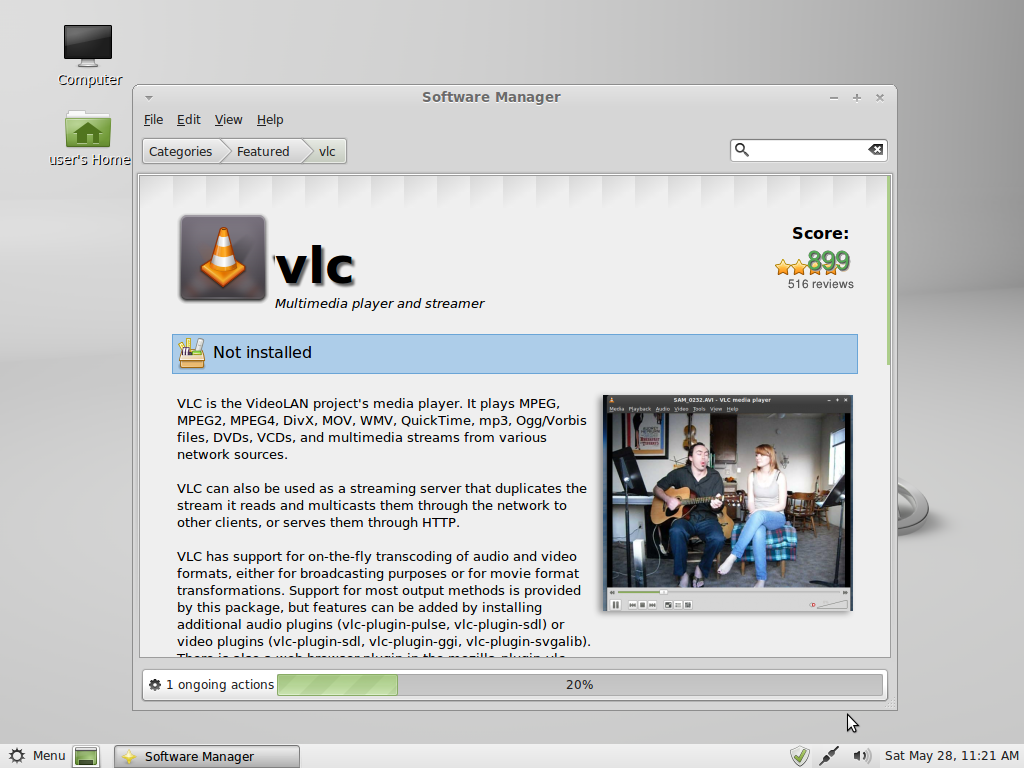Click the vlc title heading
The width and height of the screenshot is (1024, 768).
tap(315, 266)
